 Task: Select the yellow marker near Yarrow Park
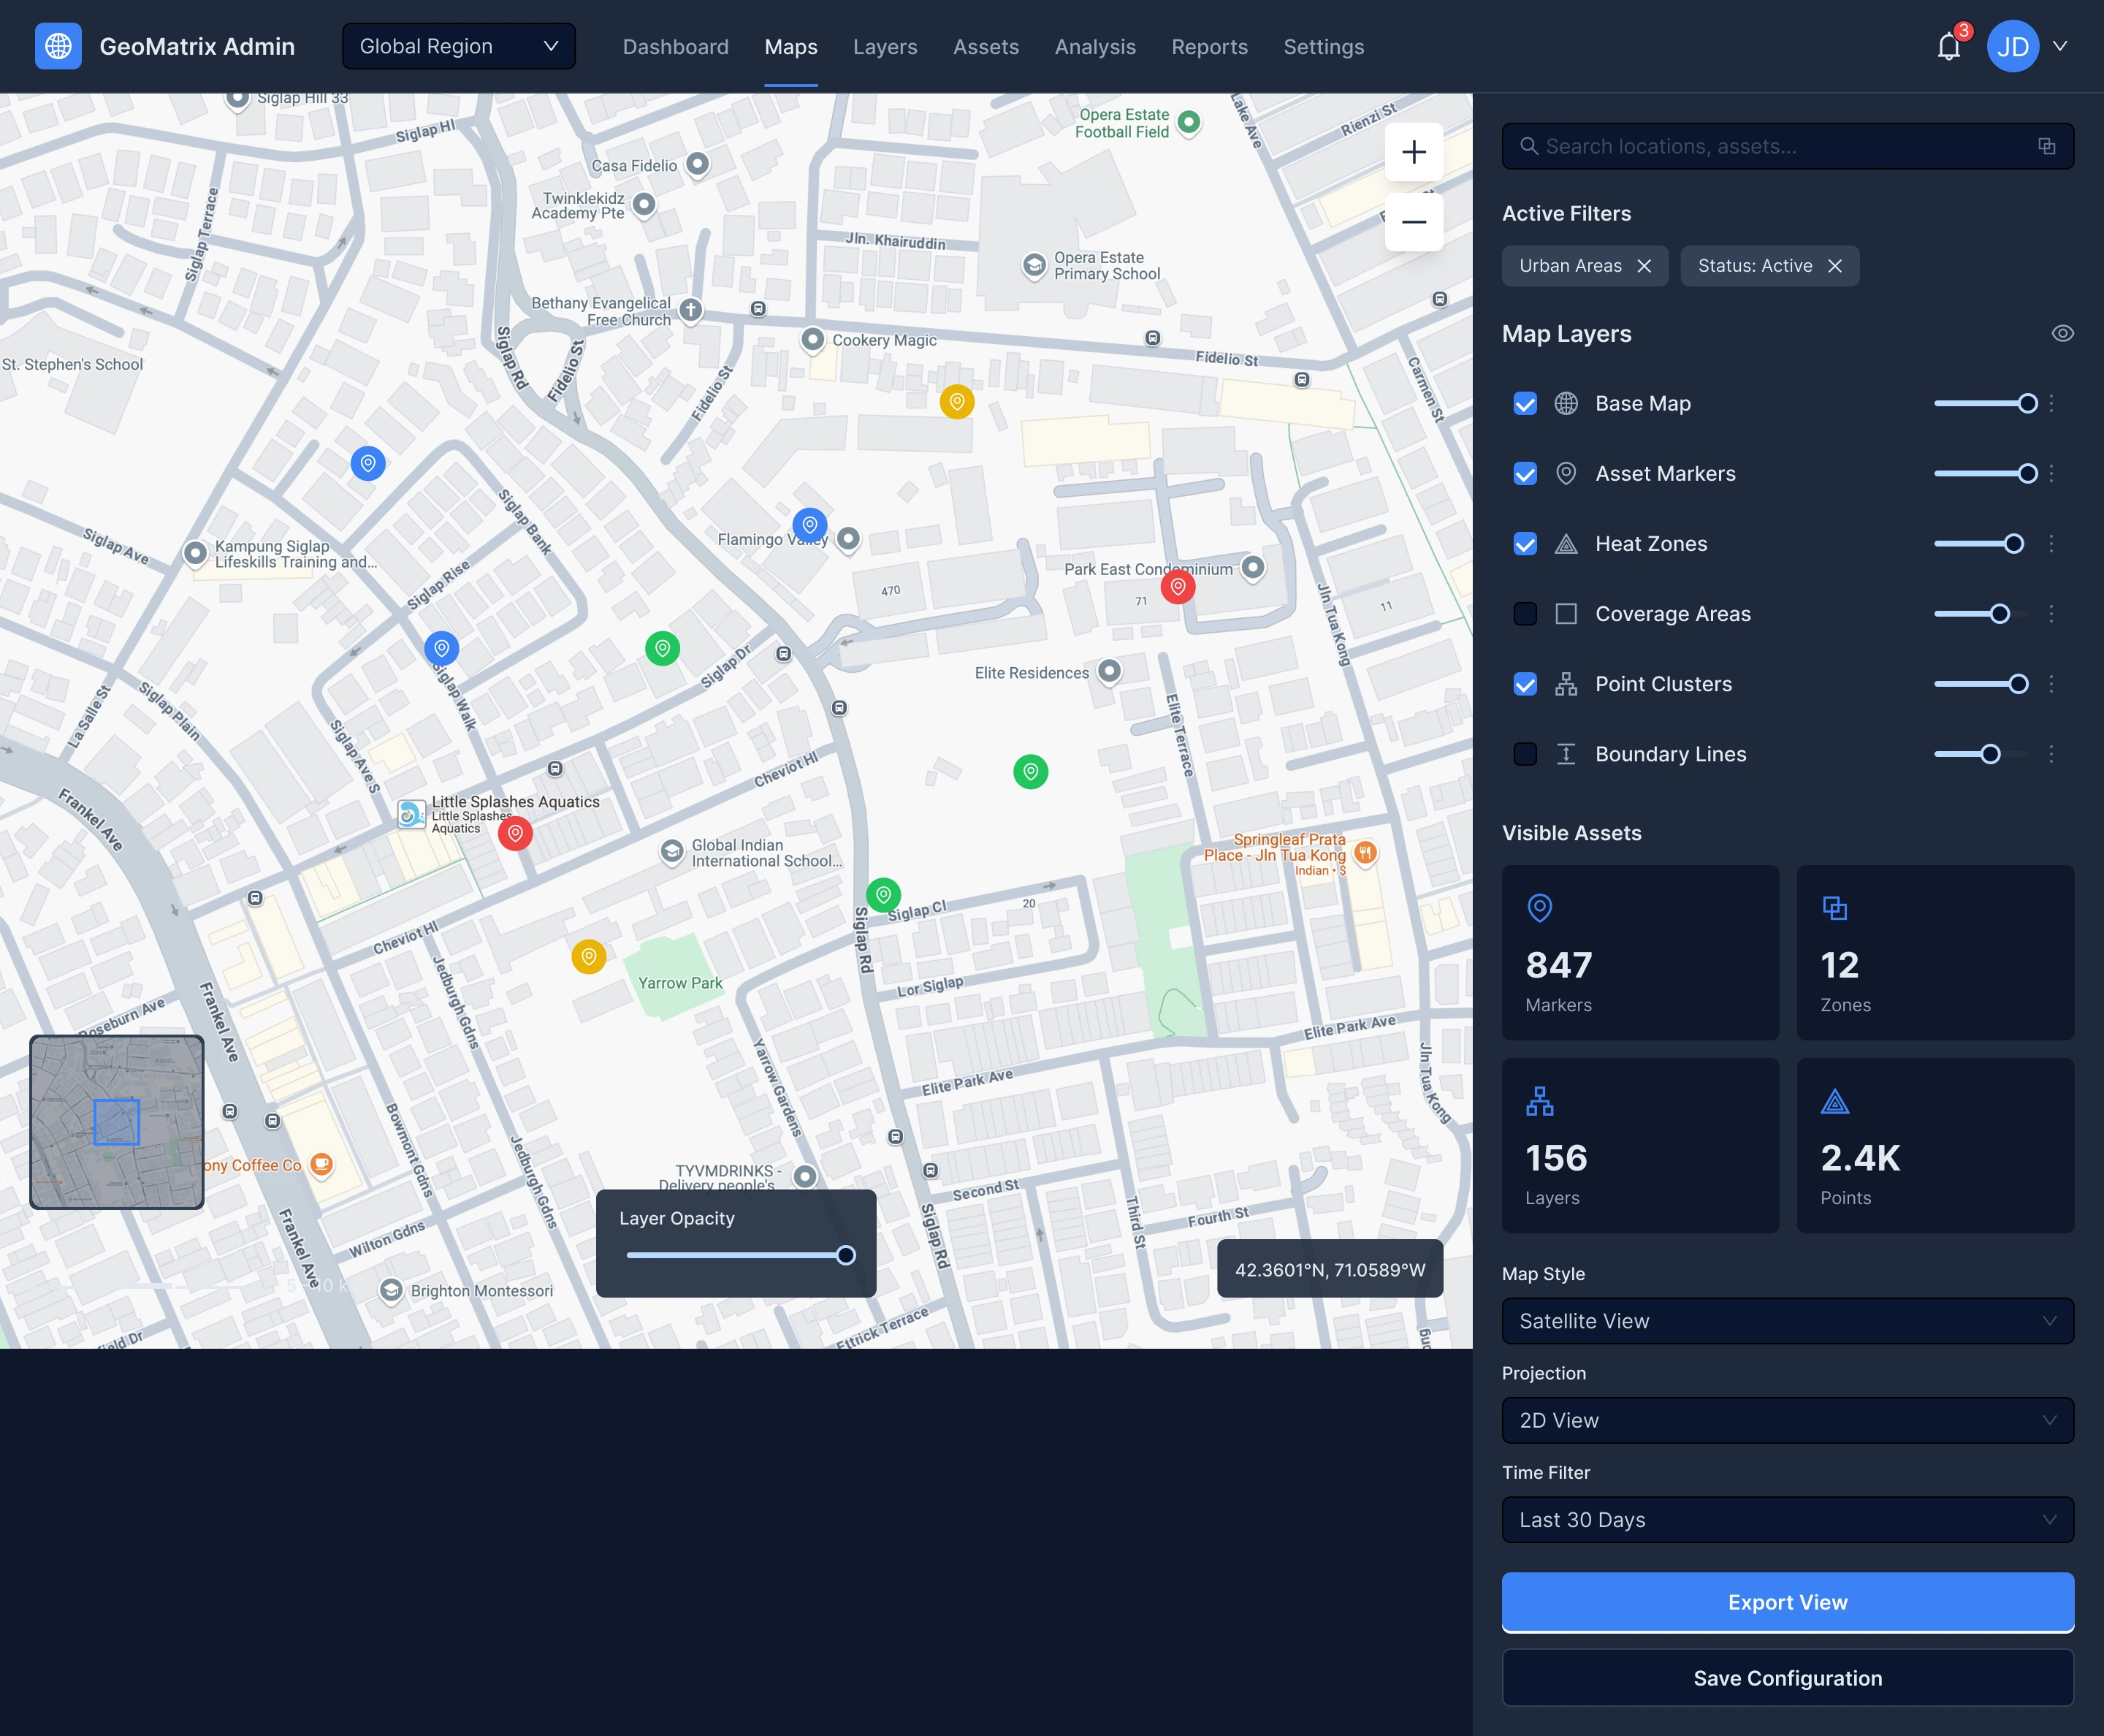588,957
